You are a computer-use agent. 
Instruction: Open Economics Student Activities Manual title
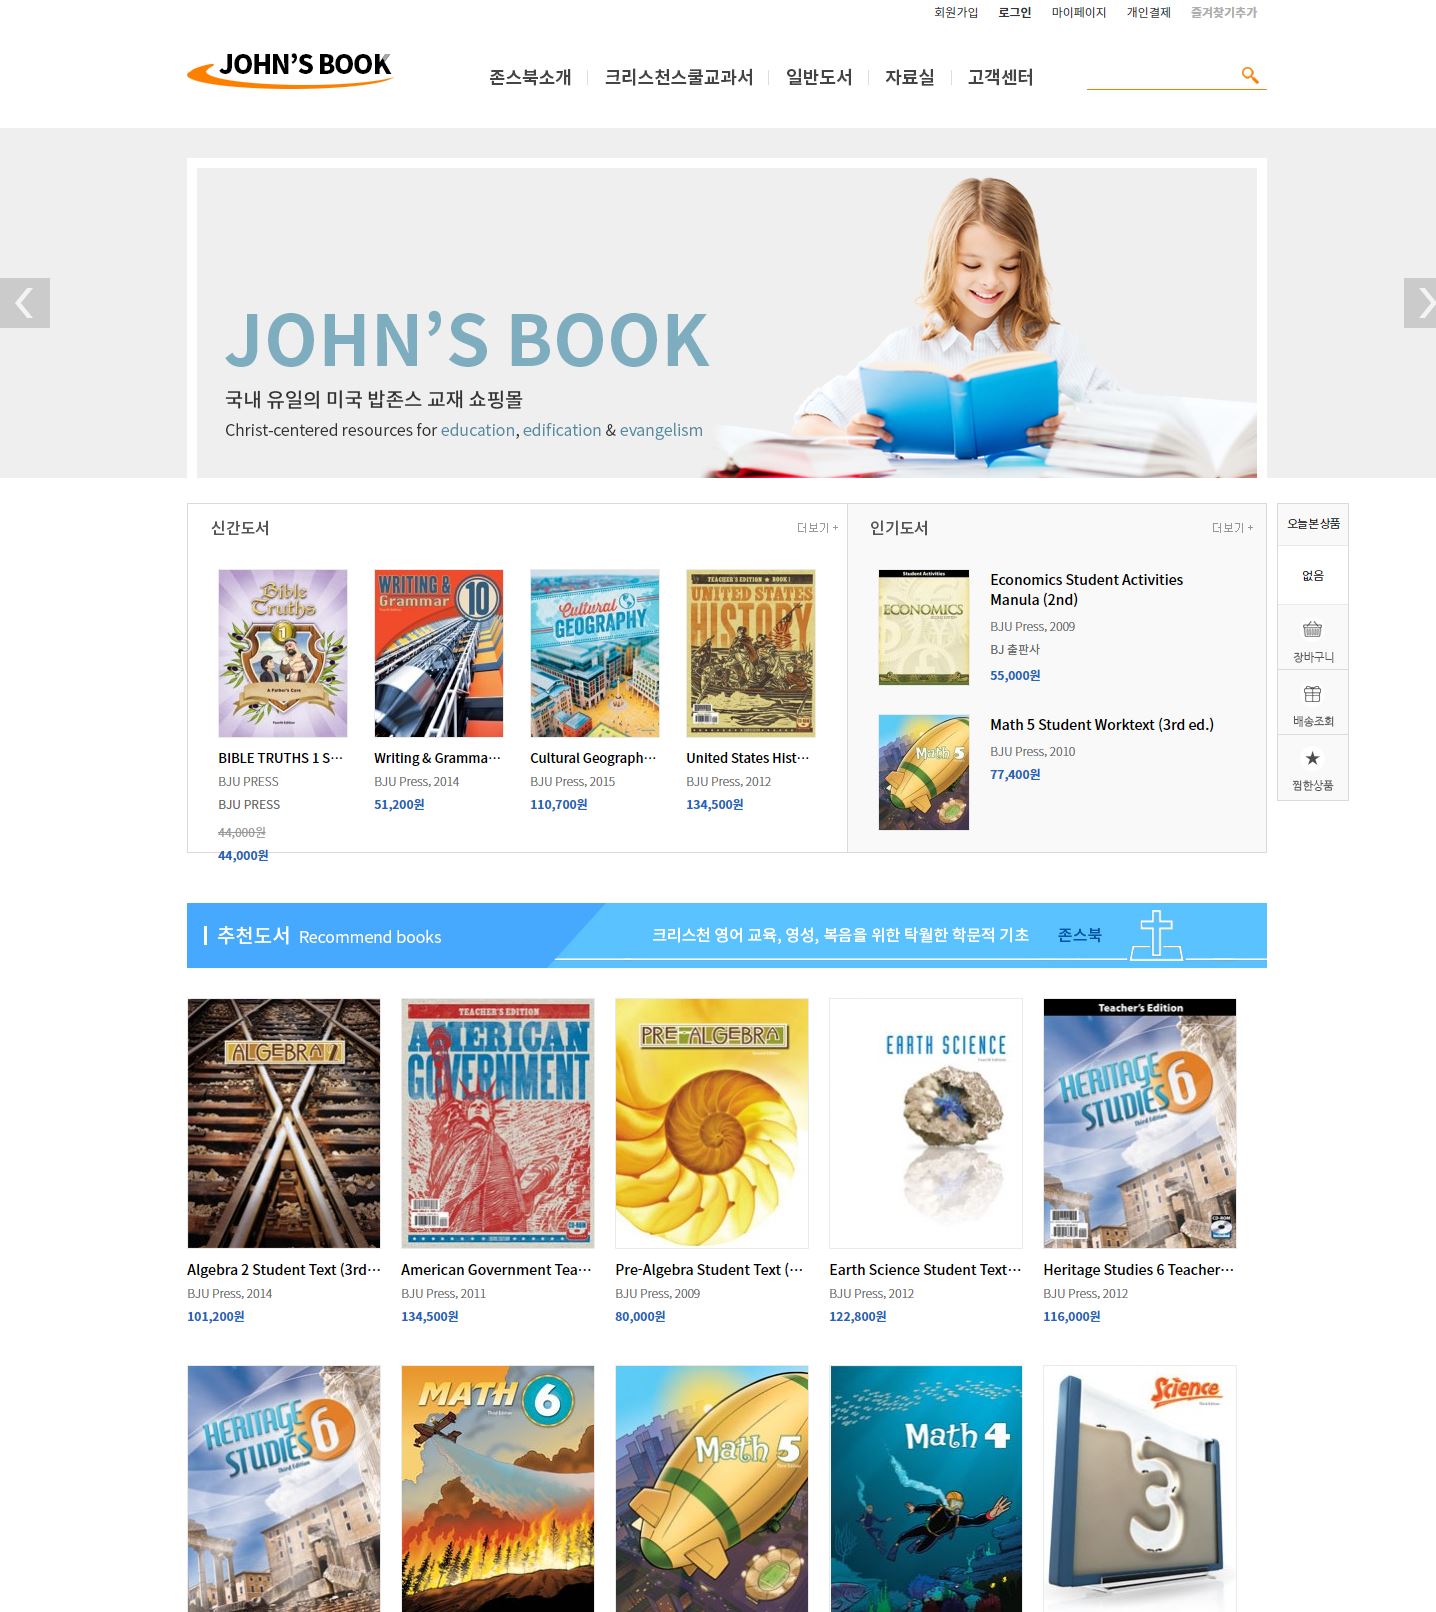[1086, 590]
